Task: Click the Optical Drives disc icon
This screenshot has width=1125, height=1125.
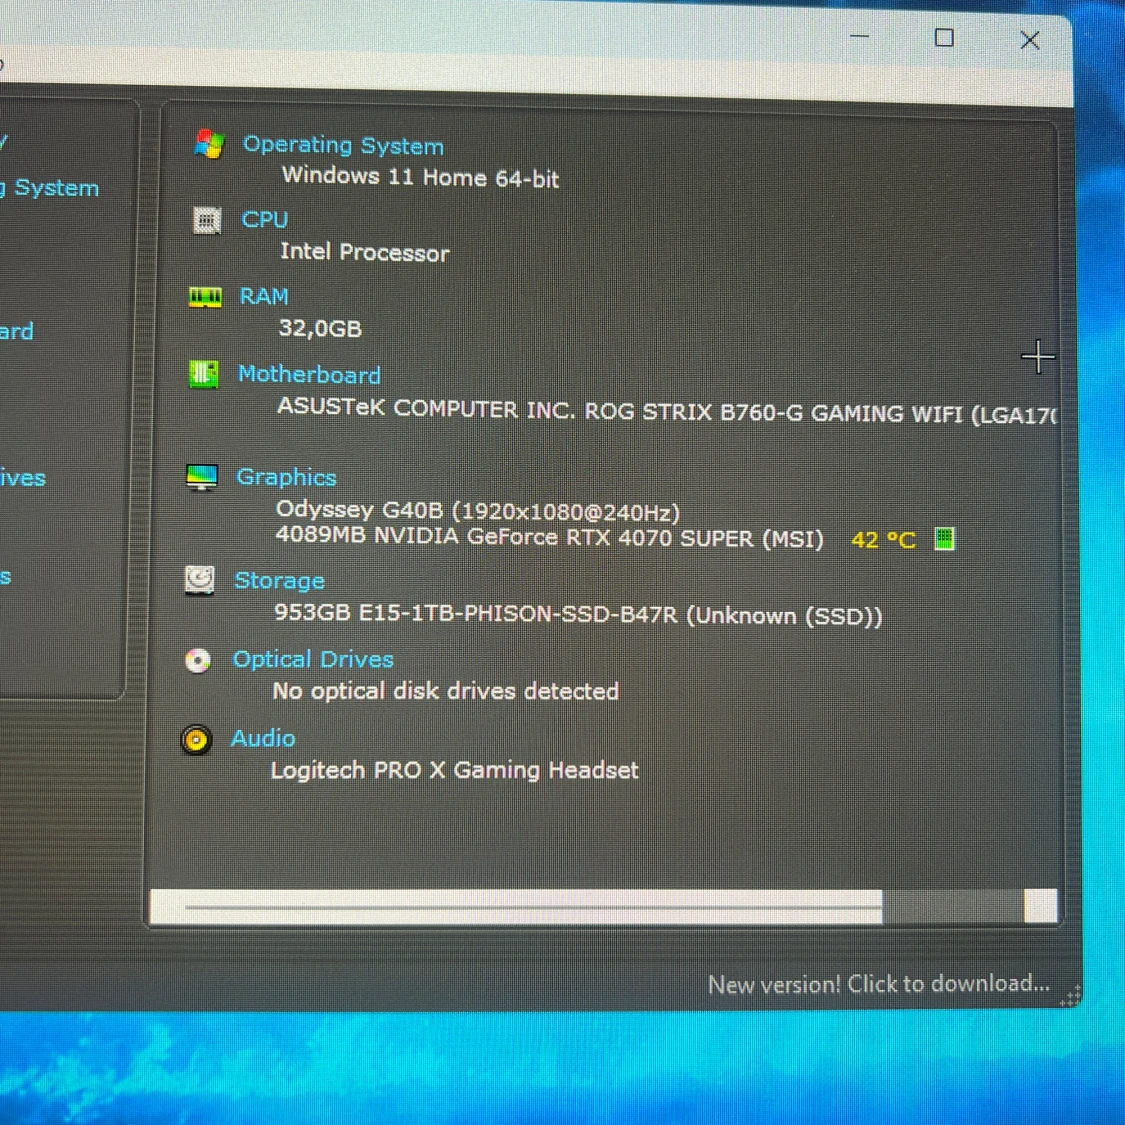Action: (198, 660)
